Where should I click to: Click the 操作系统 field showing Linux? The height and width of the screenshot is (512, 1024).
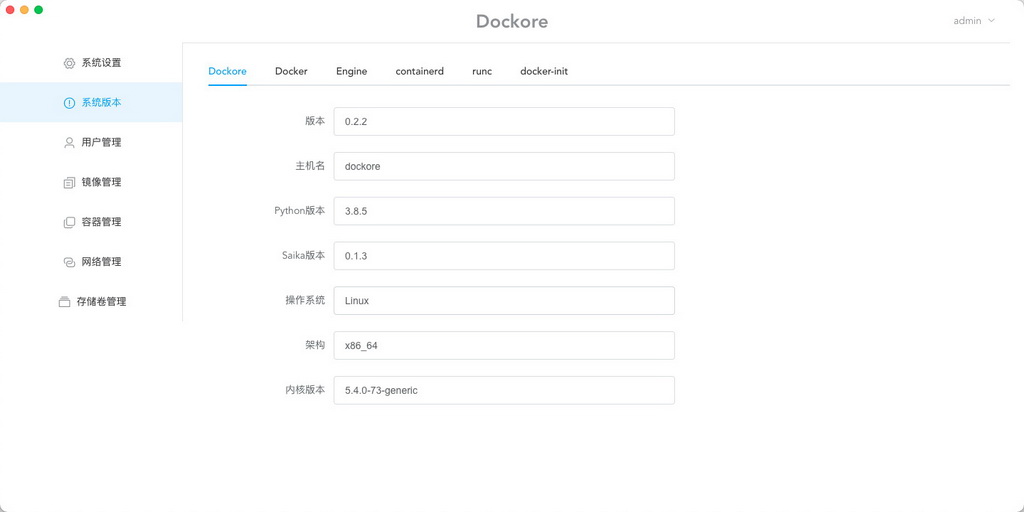(x=504, y=300)
